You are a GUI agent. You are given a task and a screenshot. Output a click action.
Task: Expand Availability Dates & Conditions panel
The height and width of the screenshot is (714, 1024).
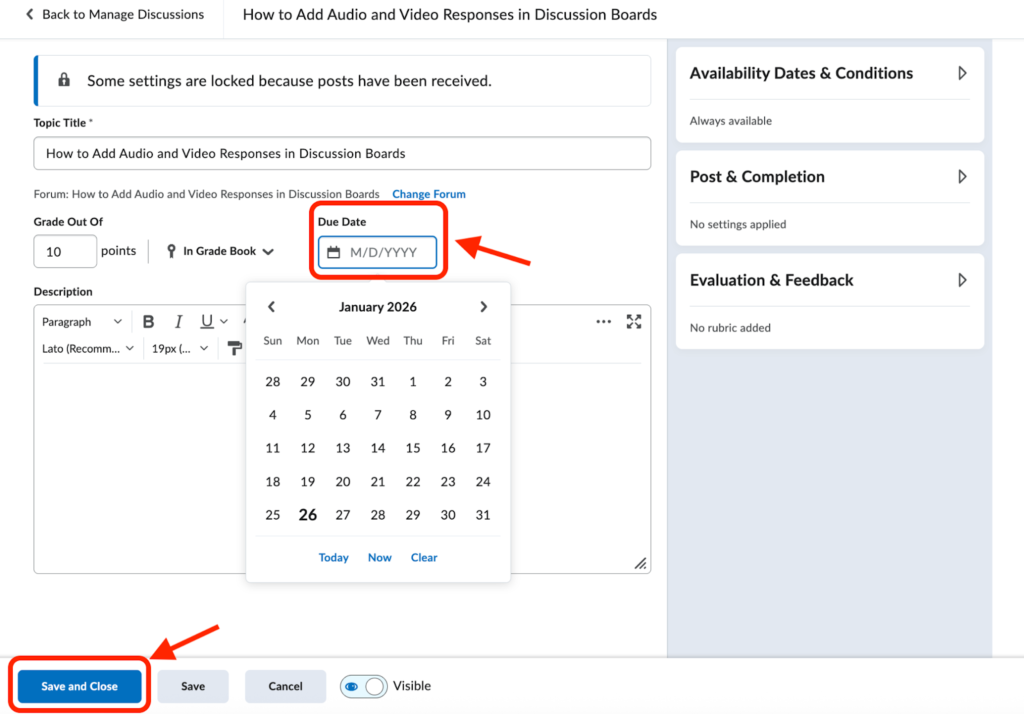[962, 73]
